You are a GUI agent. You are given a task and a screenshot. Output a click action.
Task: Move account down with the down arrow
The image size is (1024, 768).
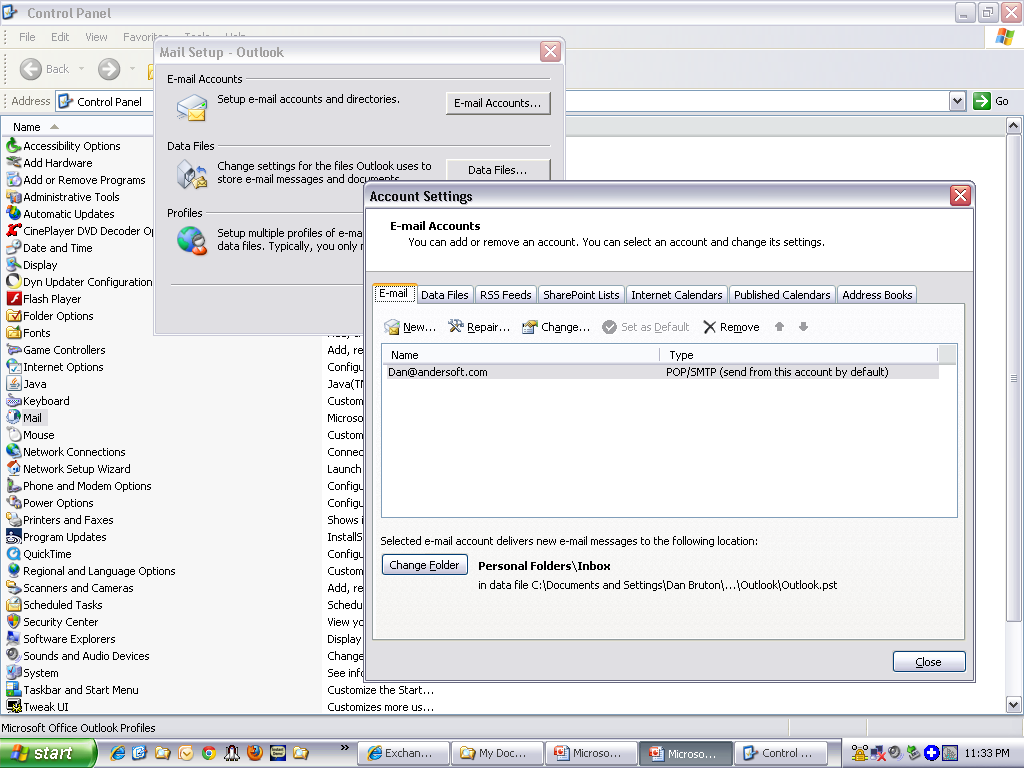click(803, 327)
